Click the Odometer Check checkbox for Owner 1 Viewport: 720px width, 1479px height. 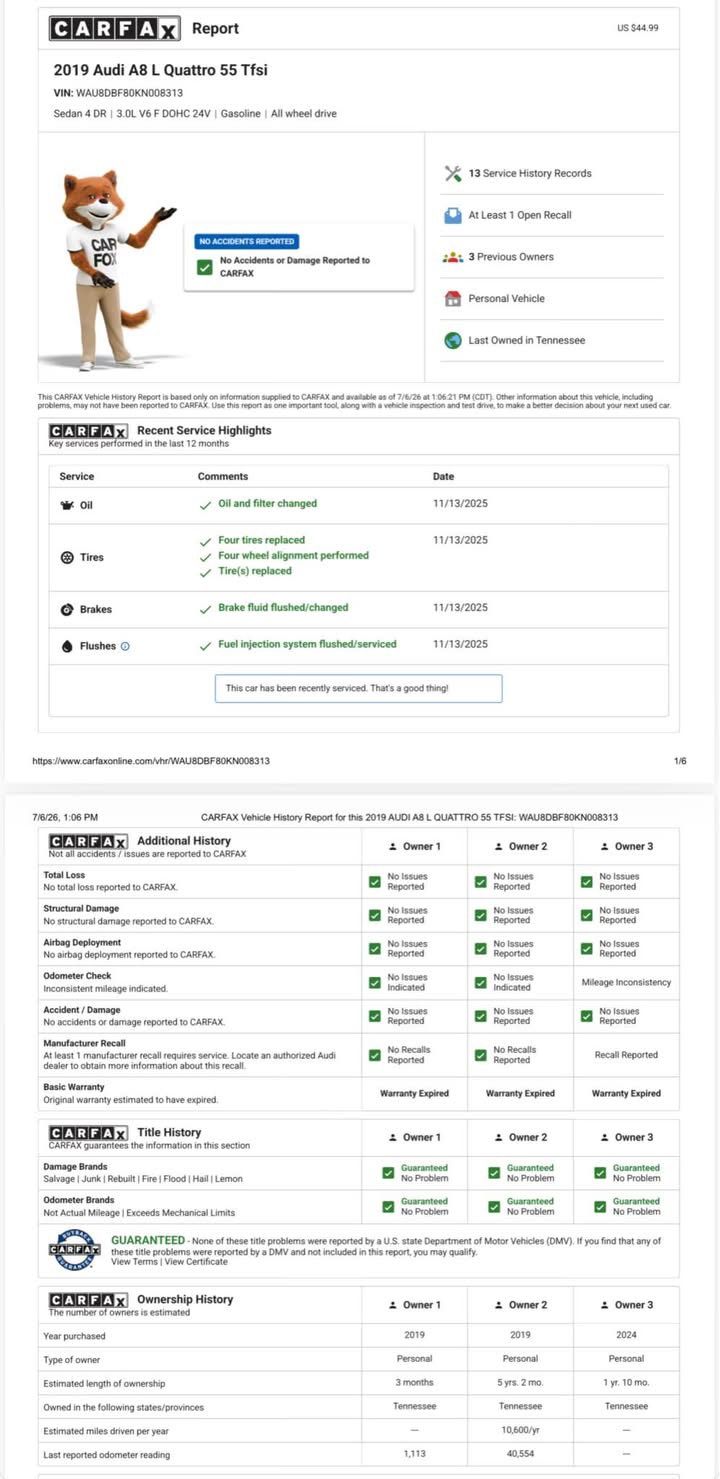click(375, 982)
